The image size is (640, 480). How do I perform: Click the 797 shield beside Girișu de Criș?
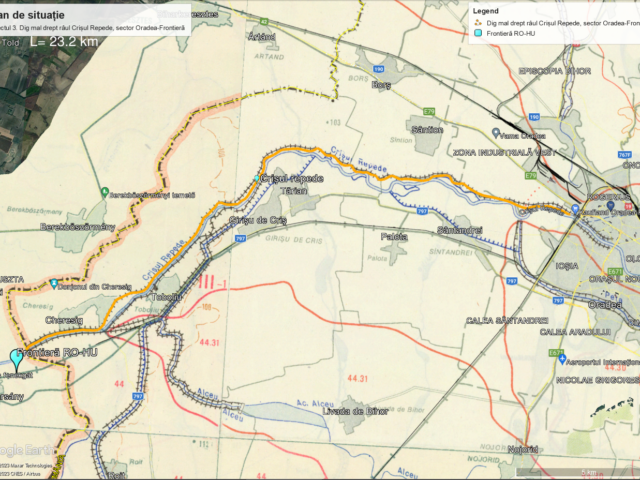[240, 238]
